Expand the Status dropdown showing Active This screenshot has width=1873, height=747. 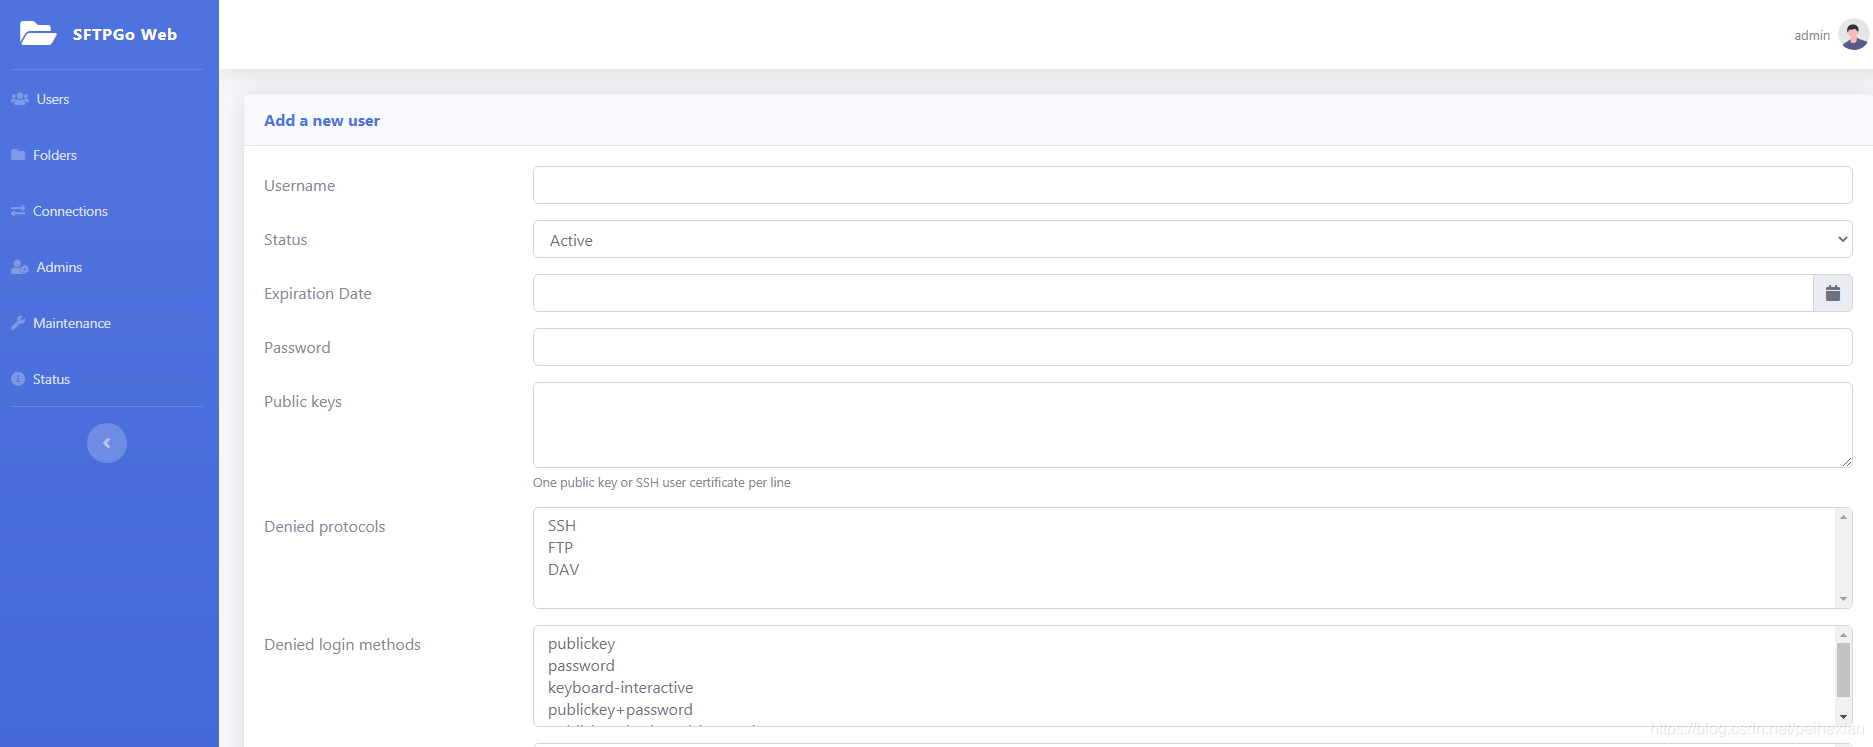tap(1192, 239)
